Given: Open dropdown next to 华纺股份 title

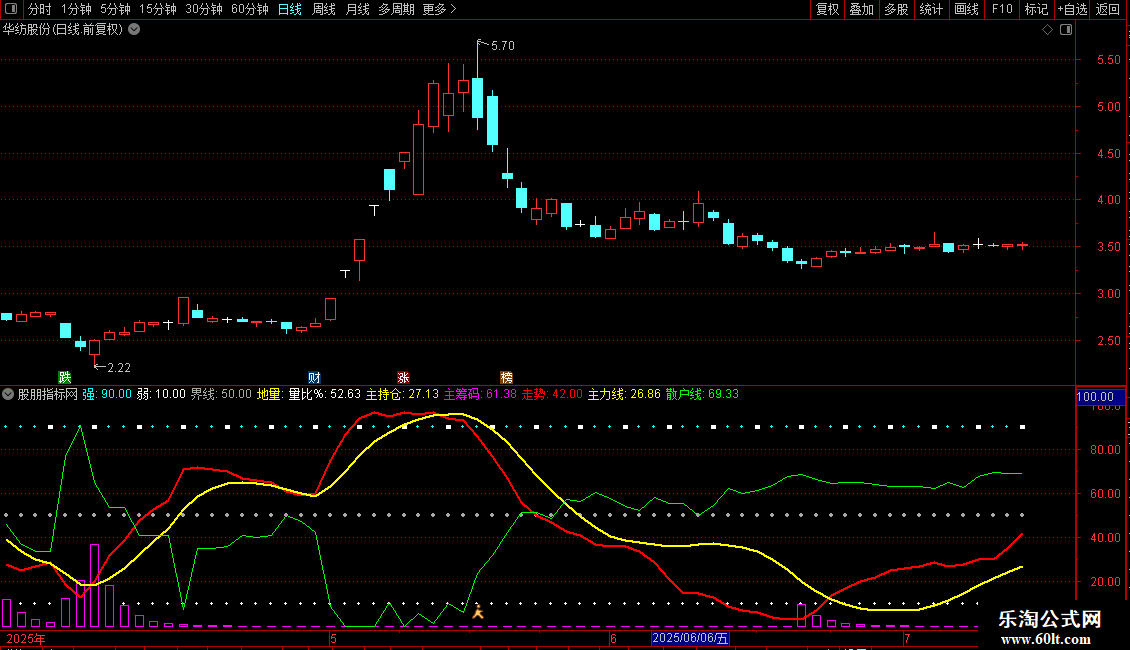Looking at the screenshot, I should [134, 30].
